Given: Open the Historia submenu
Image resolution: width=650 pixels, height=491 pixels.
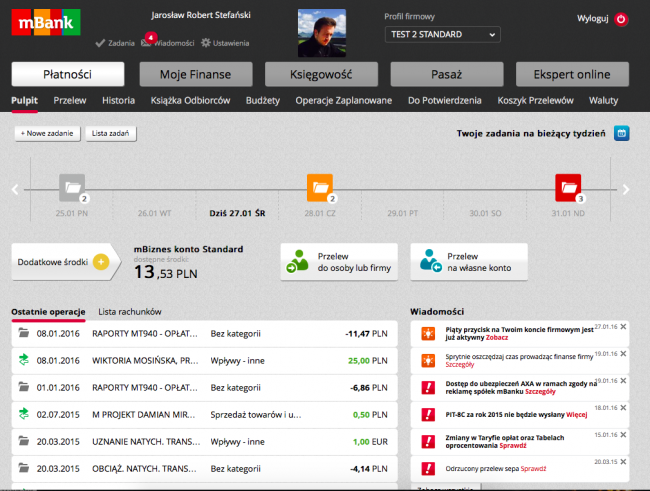Looking at the screenshot, I should pos(119,100).
